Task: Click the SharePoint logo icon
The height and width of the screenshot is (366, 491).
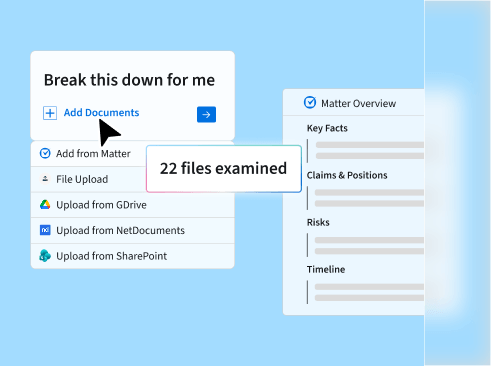Action: click(x=45, y=256)
